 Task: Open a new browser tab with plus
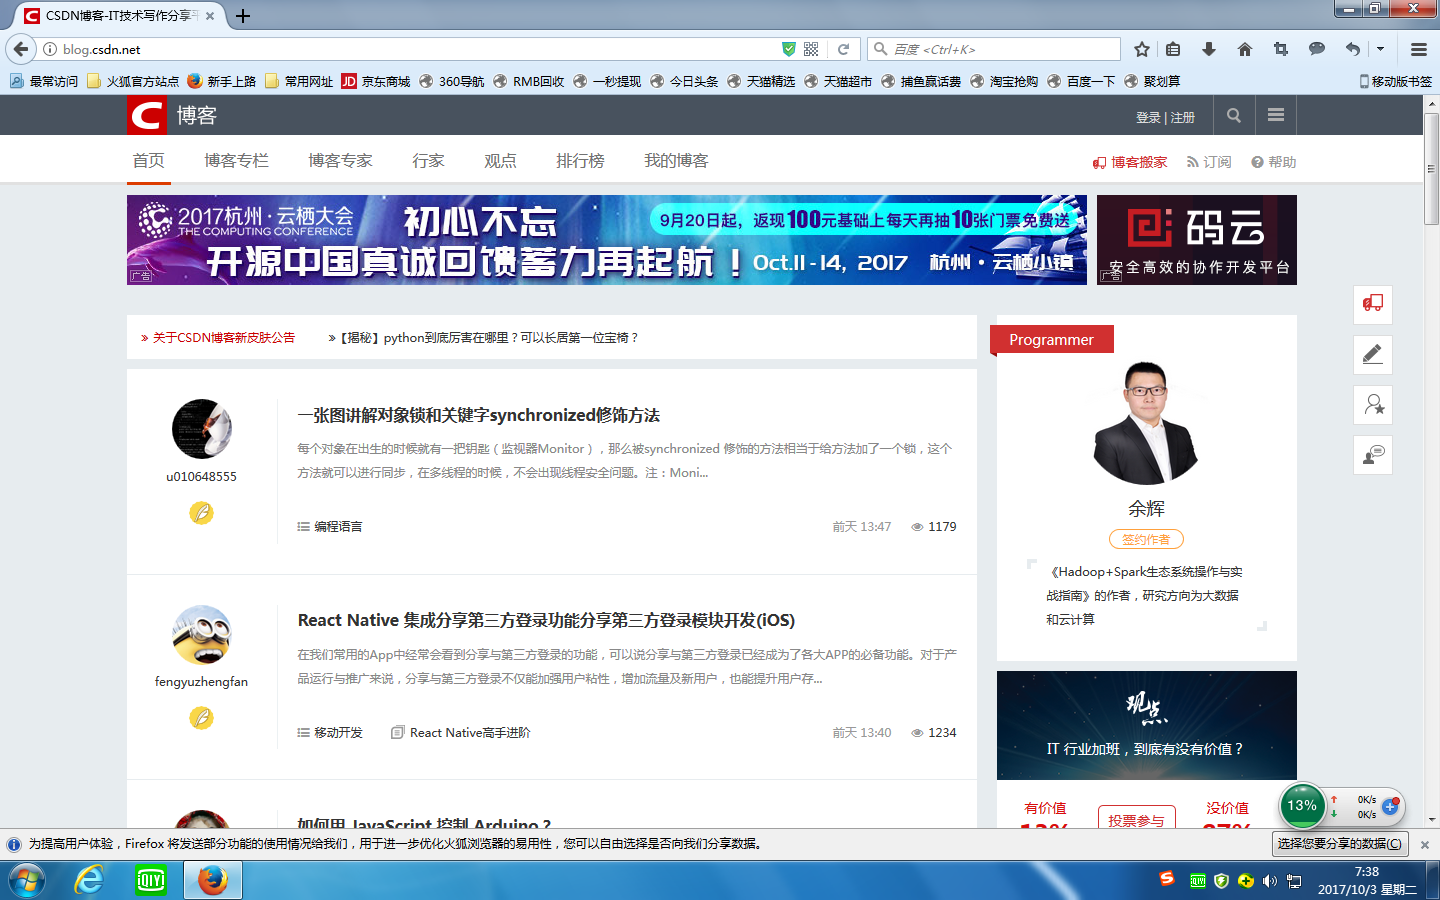[243, 16]
